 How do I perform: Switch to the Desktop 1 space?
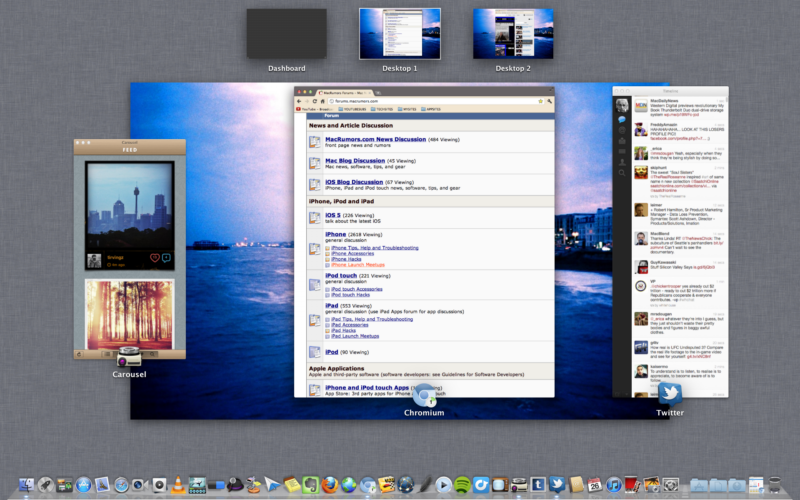pos(400,34)
